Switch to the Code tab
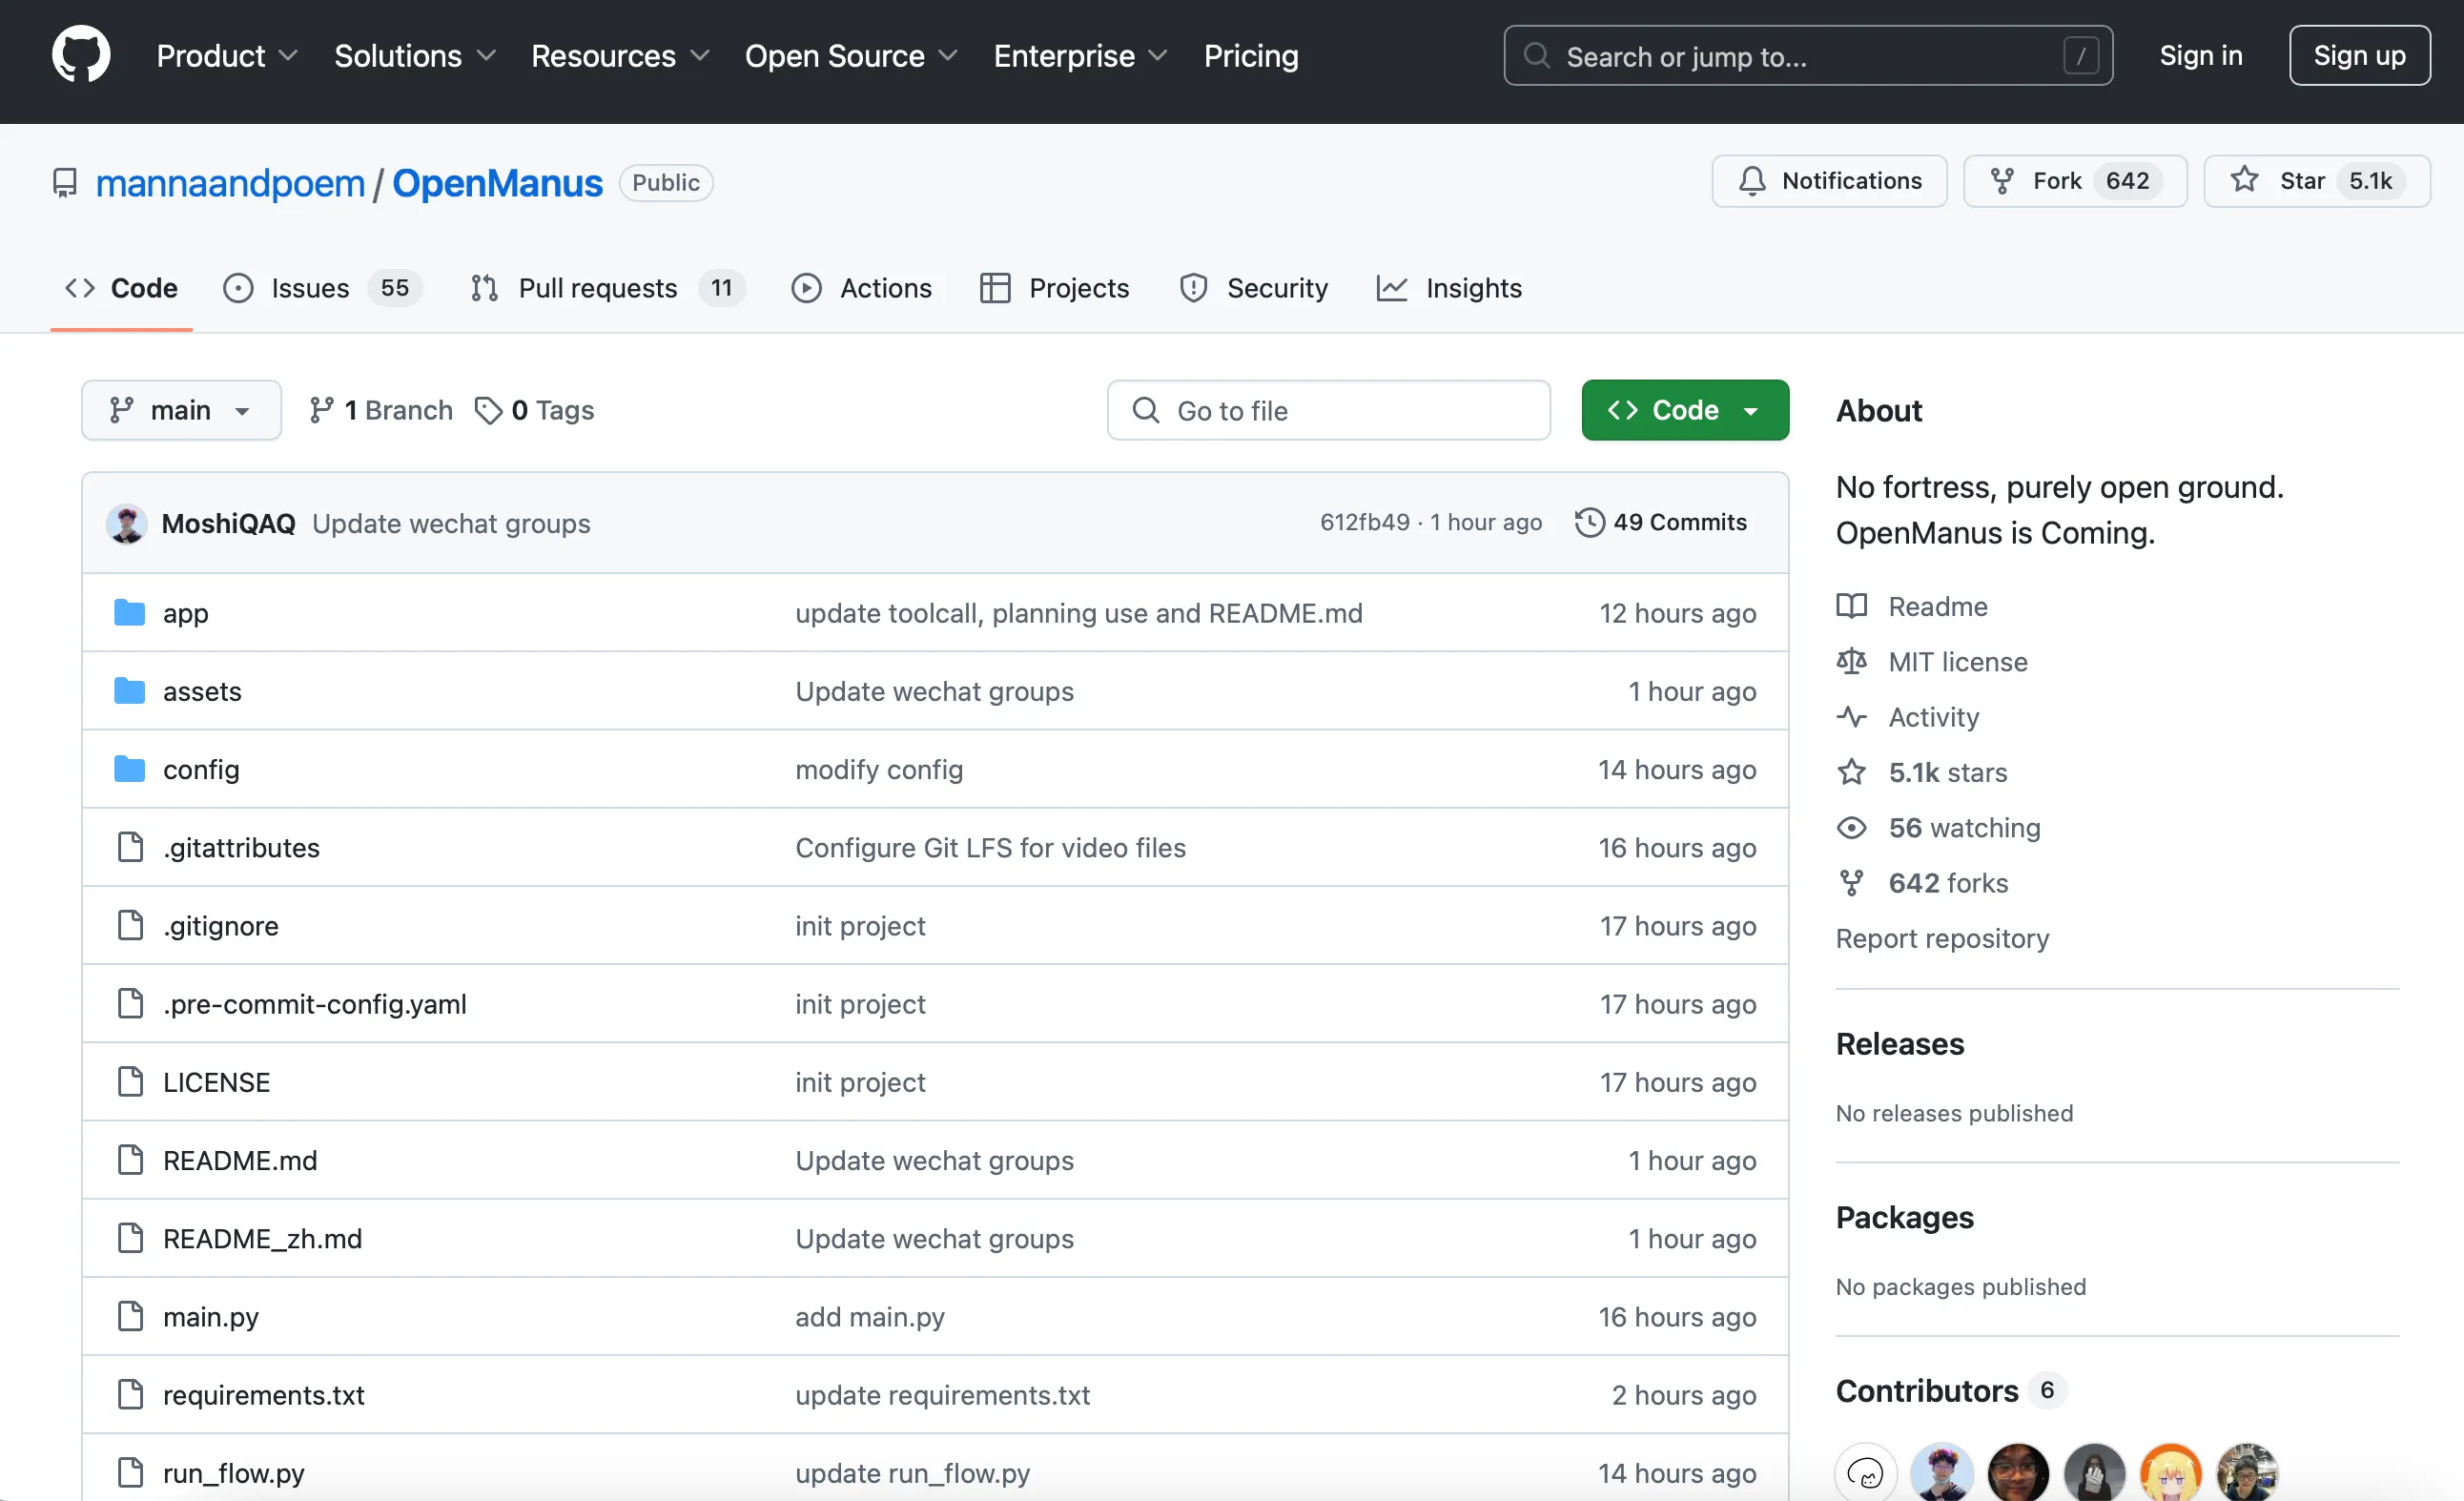The image size is (2464, 1501). (121, 288)
